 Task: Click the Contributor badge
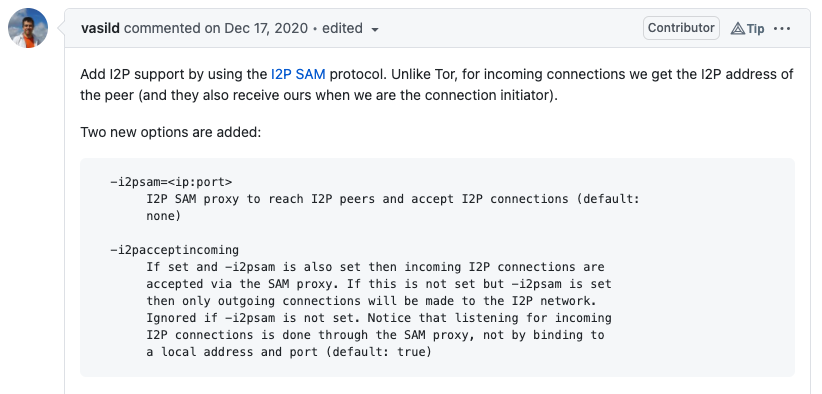pyautogui.click(x=681, y=28)
